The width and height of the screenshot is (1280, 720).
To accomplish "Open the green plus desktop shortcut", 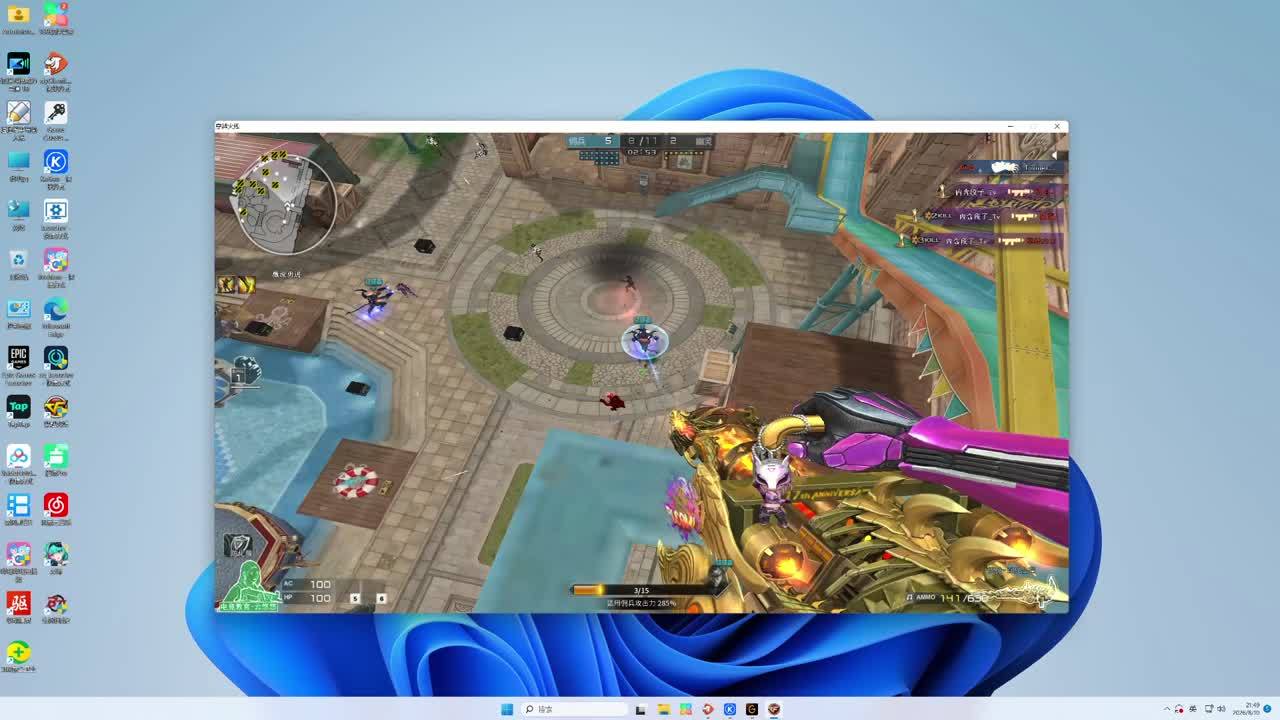I will tap(18, 652).
